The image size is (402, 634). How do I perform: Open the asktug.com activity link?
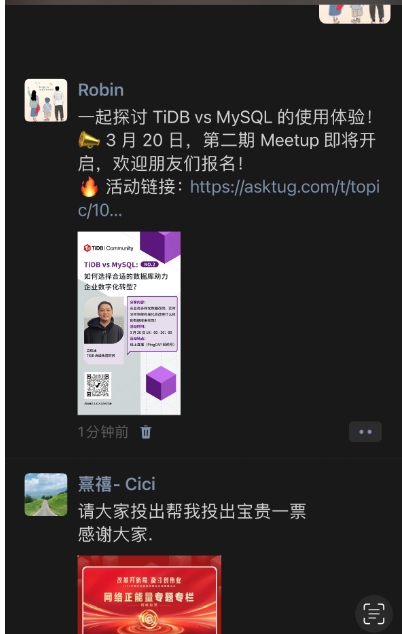(229, 198)
